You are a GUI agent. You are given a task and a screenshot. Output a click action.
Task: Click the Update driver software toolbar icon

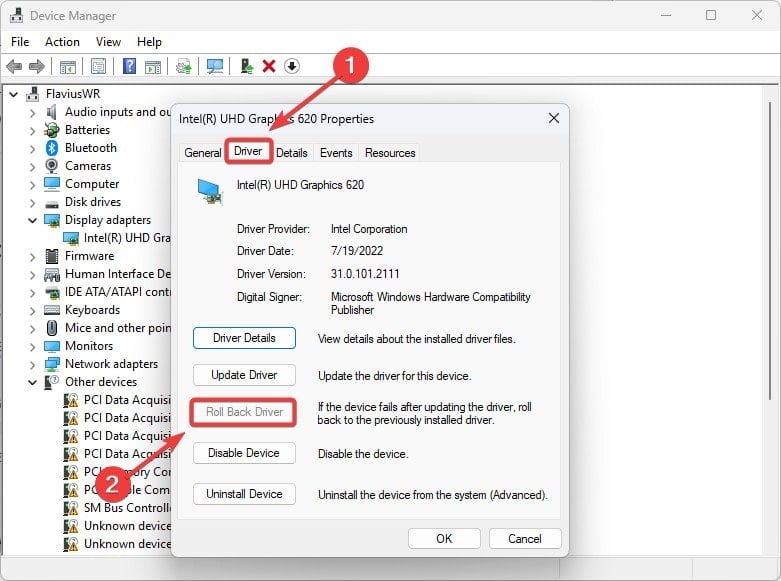click(183, 66)
